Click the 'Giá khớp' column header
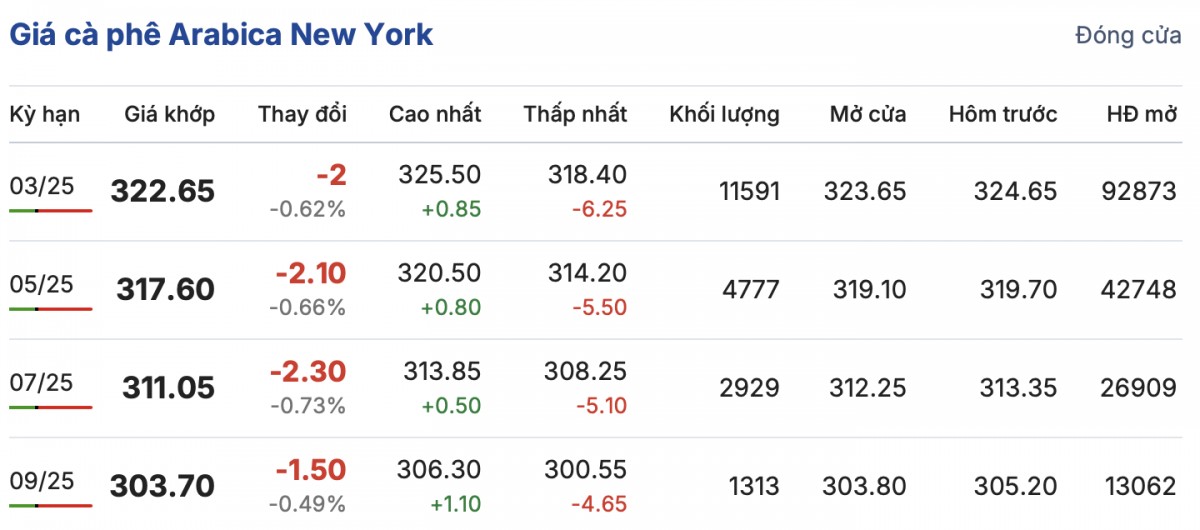The height and width of the screenshot is (530, 1200). click(x=169, y=114)
